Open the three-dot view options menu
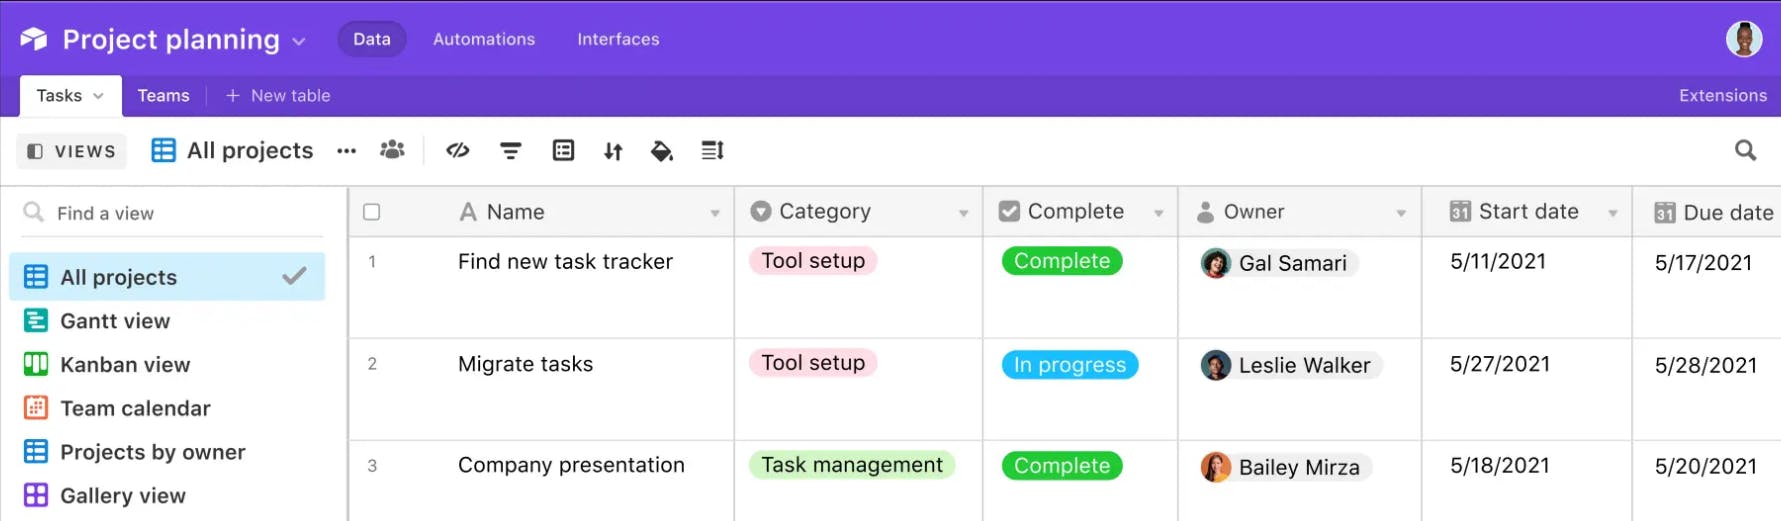1781x521 pixels. 346,151
